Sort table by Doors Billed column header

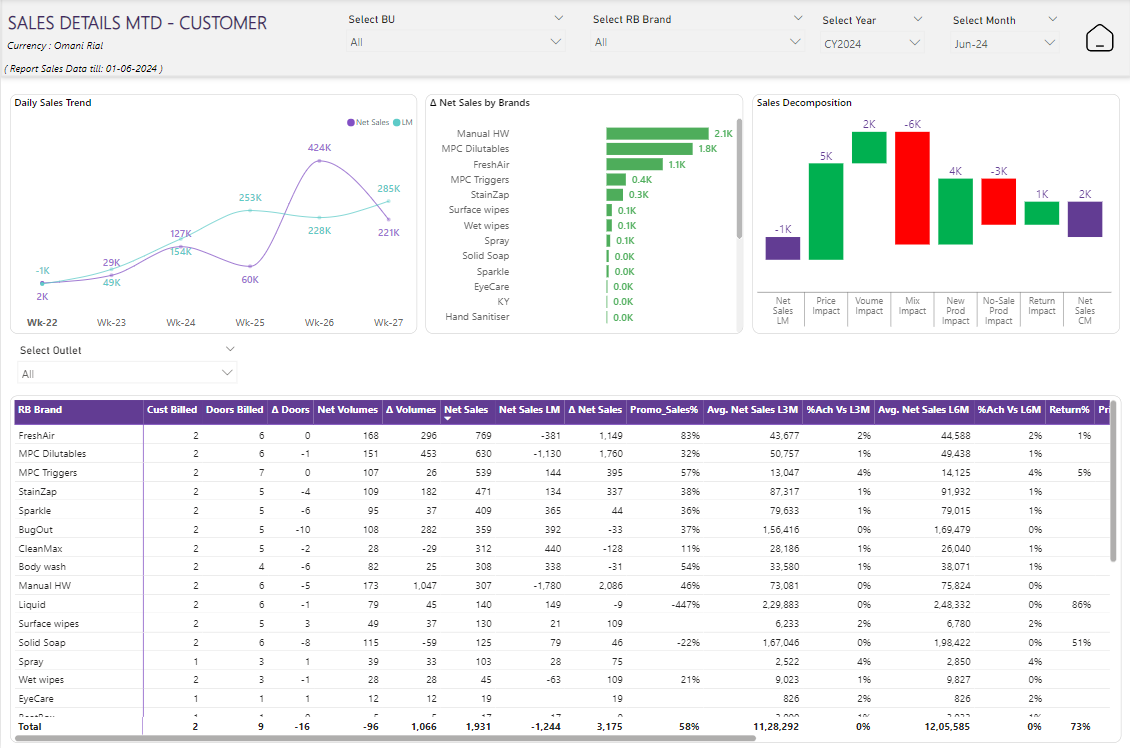click(234, 409)
